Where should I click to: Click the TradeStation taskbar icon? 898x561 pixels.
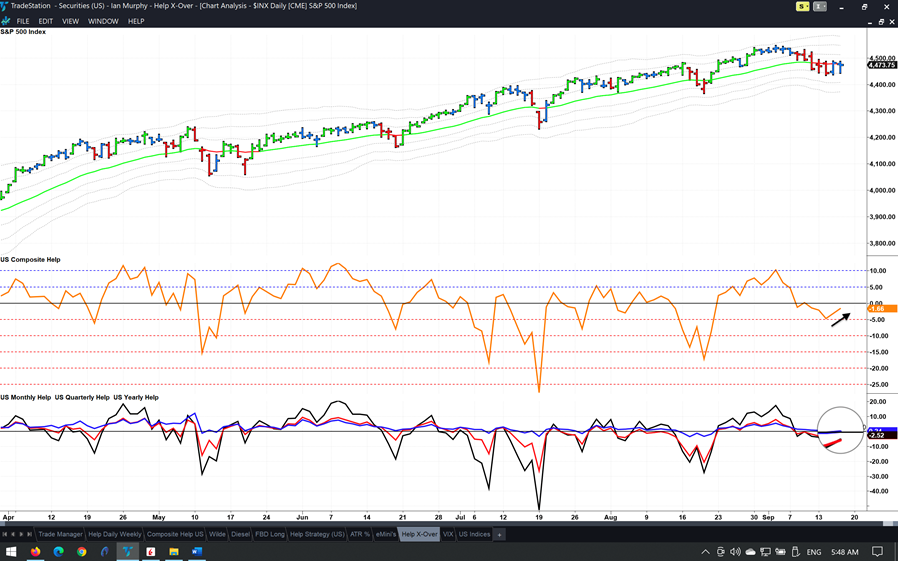(128, 551)
